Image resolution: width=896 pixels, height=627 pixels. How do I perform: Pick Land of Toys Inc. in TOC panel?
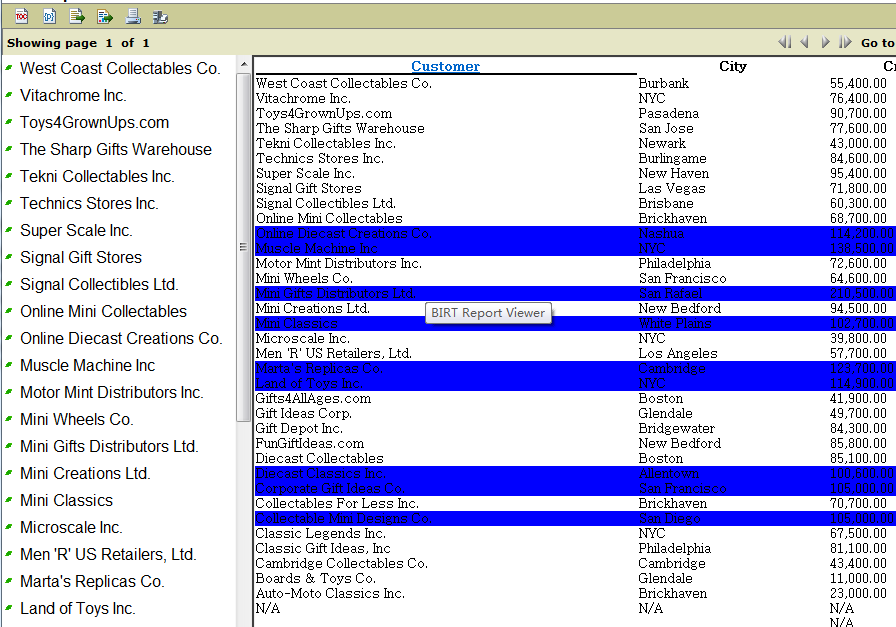pyautogui.click(x=78, y=609)
